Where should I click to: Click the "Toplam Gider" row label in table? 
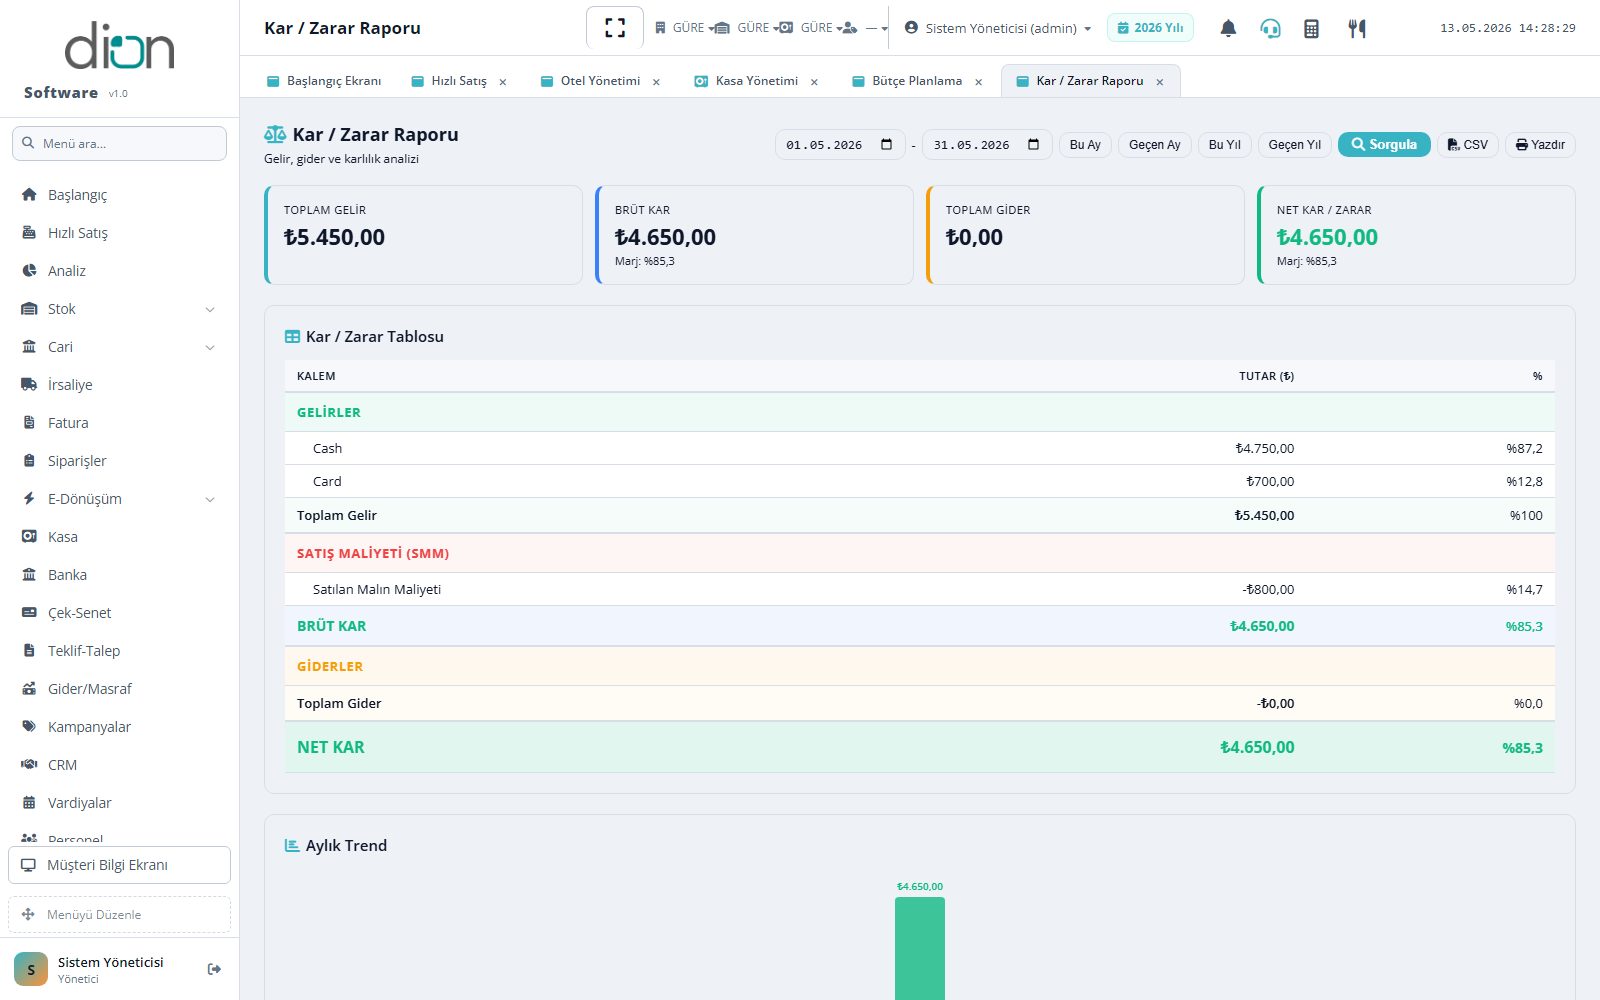pyautogui.click(x=339, y=704)
